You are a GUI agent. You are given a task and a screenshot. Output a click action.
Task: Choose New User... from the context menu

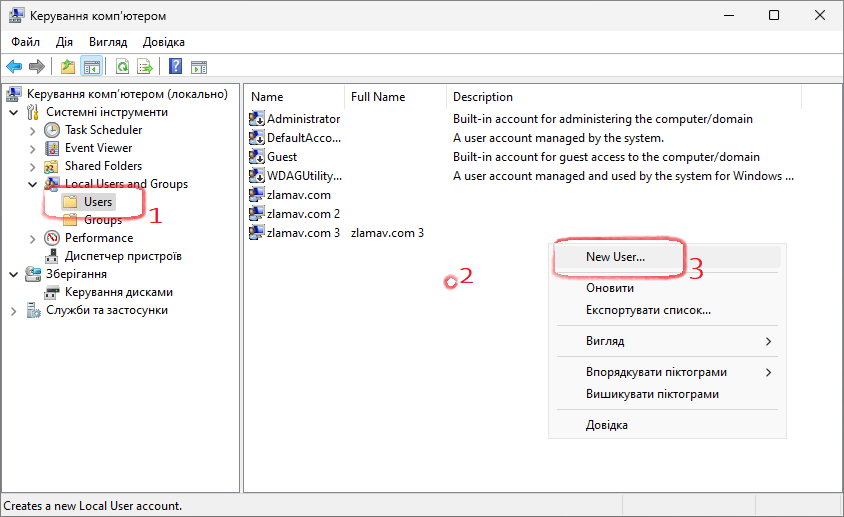coord(615,256)
